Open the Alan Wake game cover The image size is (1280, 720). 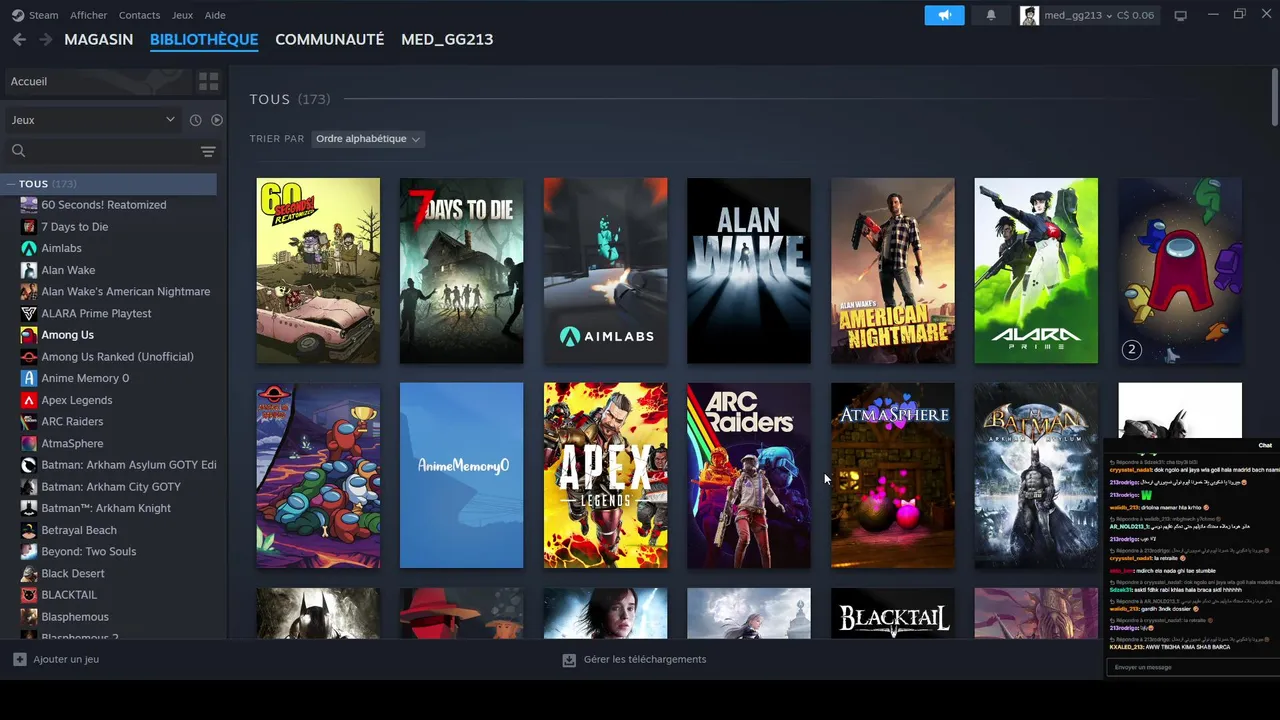[749, 271]
